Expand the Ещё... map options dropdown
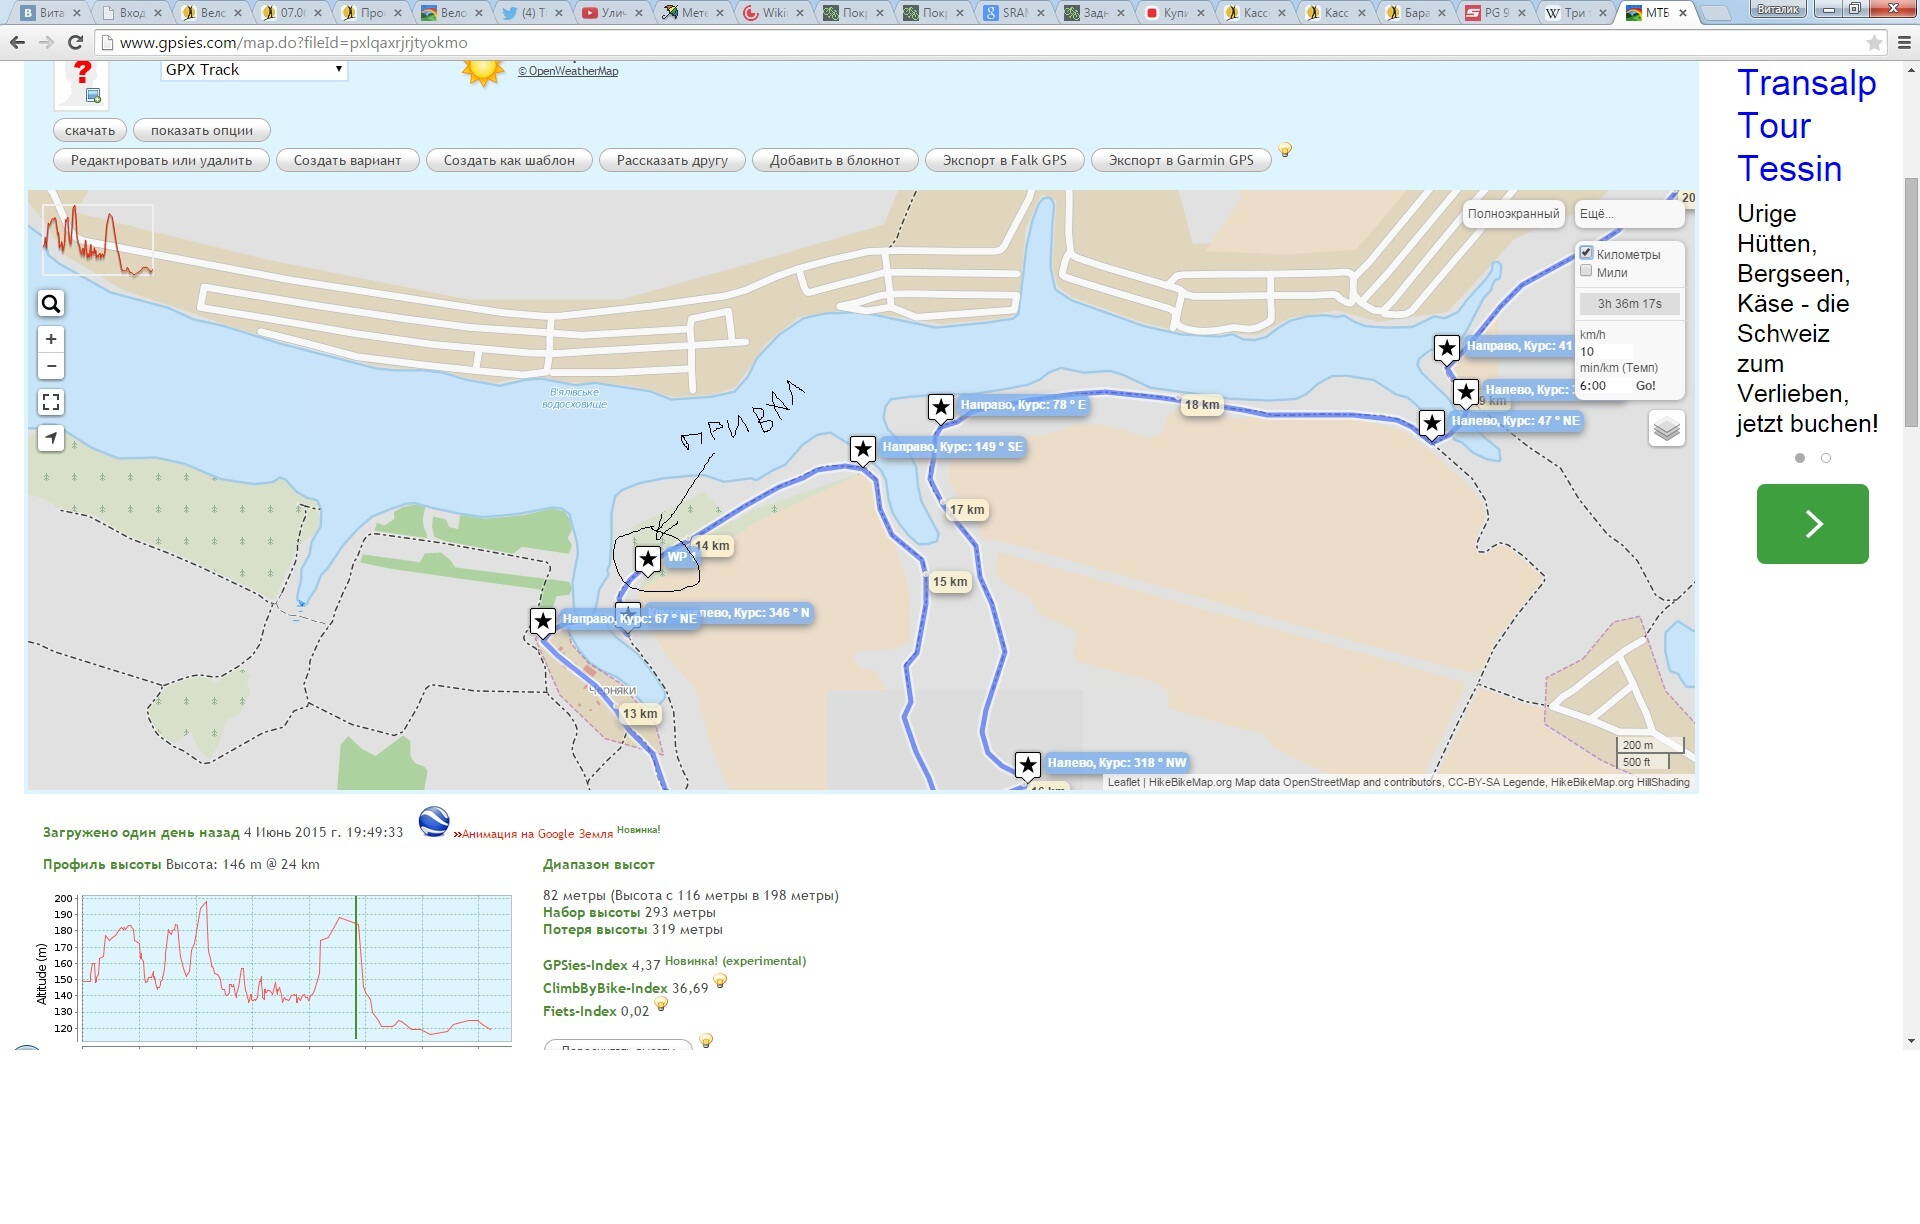Viewport: 1920px width, 1224px height. pos(1628,214)
